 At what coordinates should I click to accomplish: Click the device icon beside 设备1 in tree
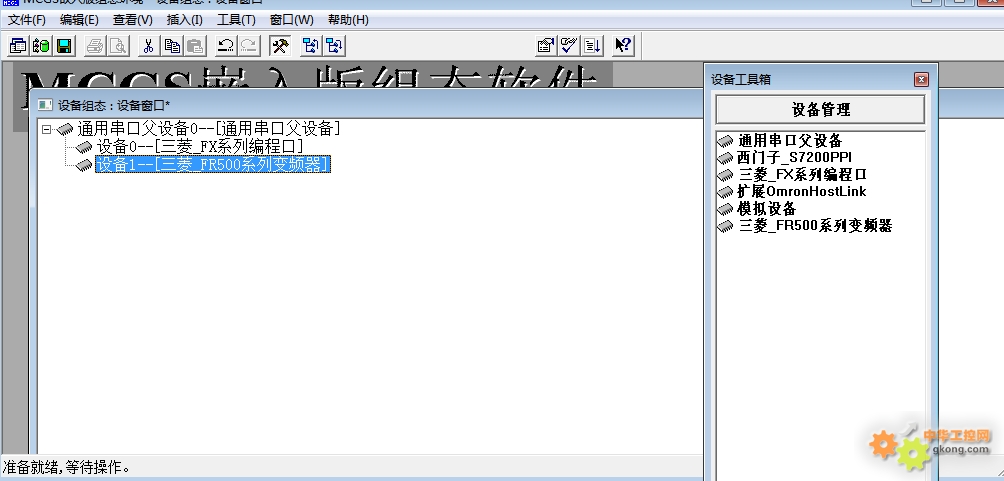(84, 166)
